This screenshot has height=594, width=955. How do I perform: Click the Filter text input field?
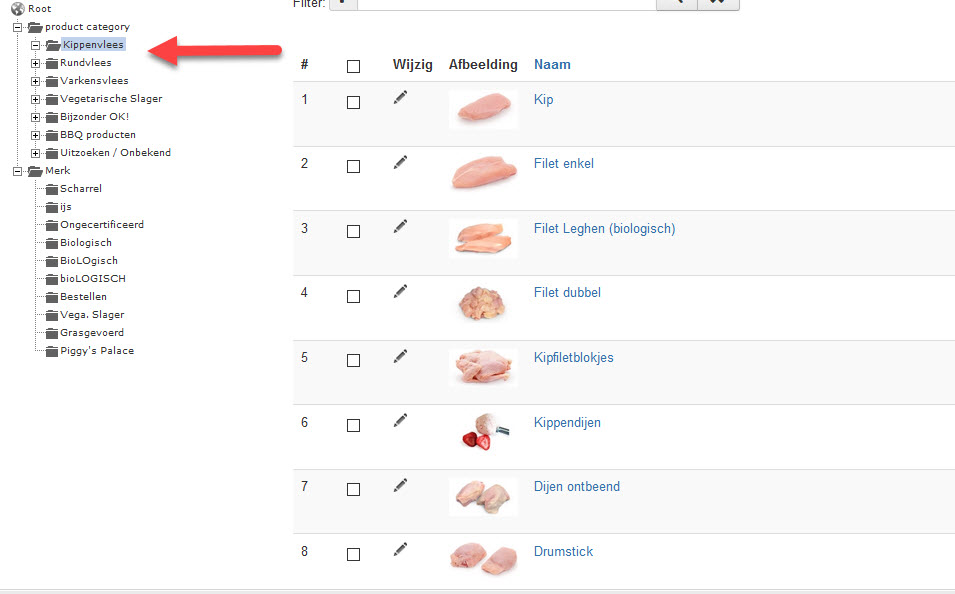tap(507, 4)
